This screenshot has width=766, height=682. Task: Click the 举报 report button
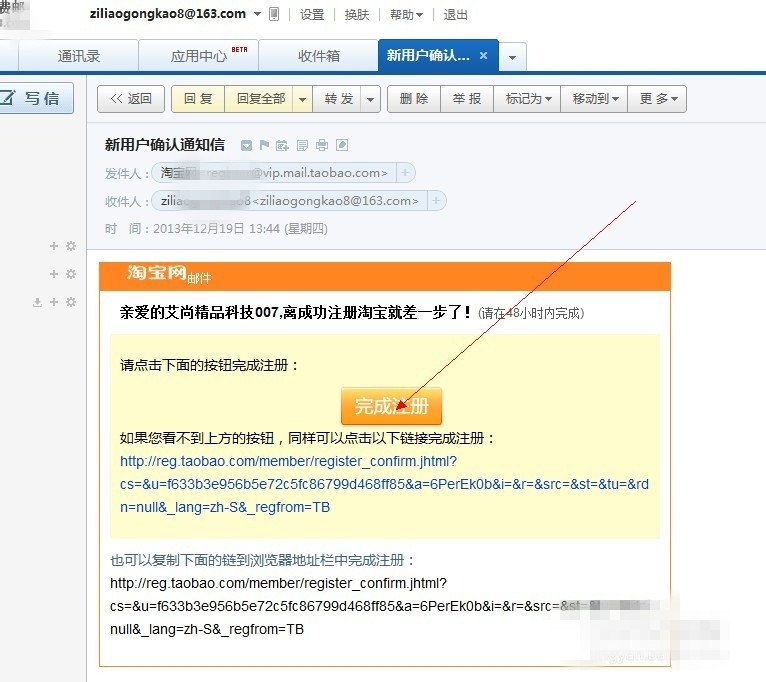pos(467,99)
